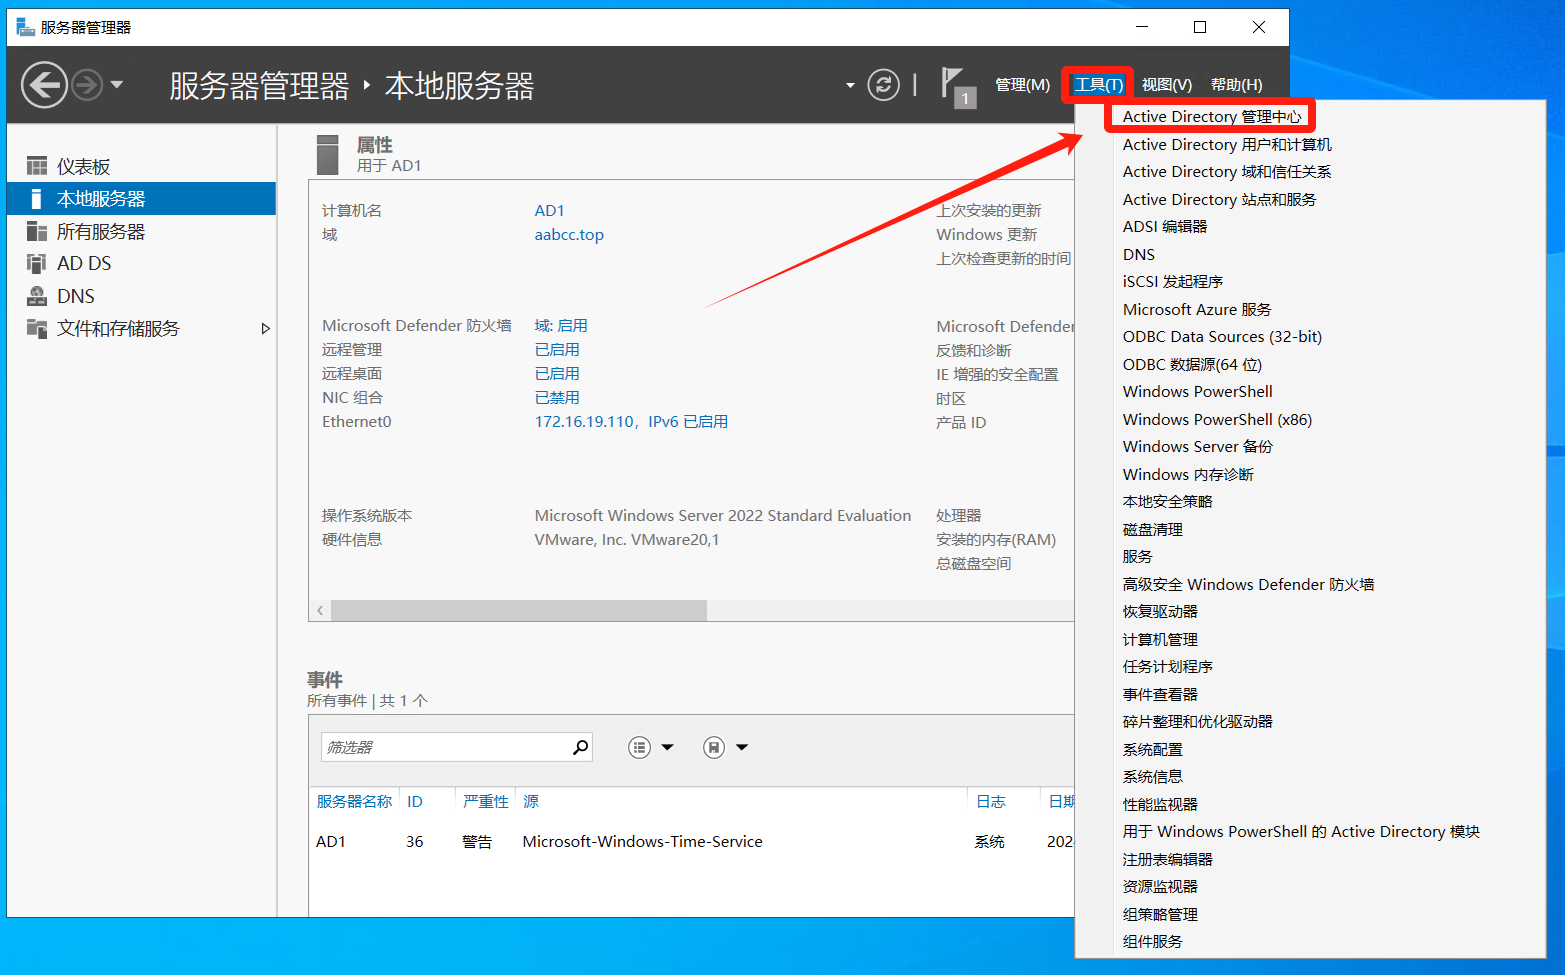Image resolution: width=1565 pixels, height=975 pixels.
Task: Click the search magnifier in filter box
Action: [x=580, y=747]
